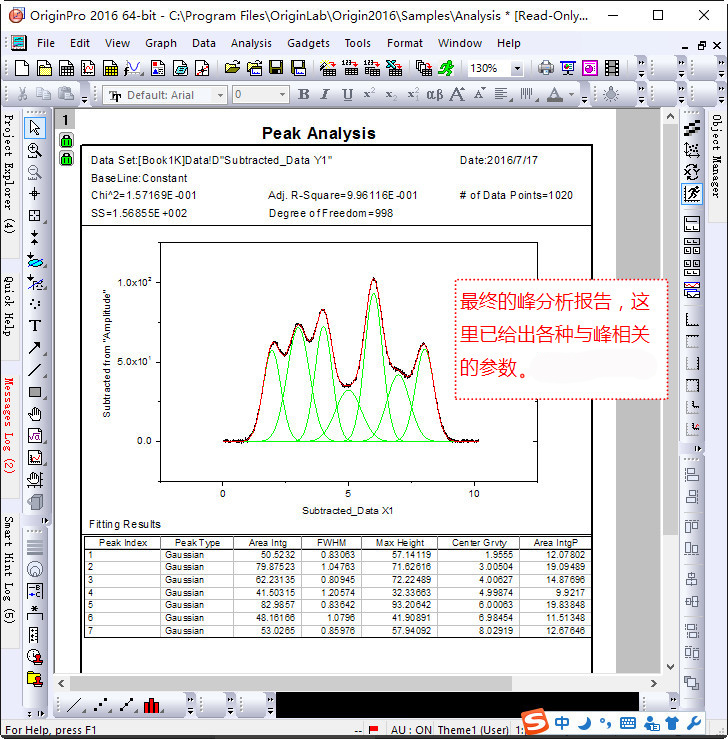This screenshot has height=739, width=728.
Task: Expand the Default: Arial font dropdown
Action: pos(220,95)
